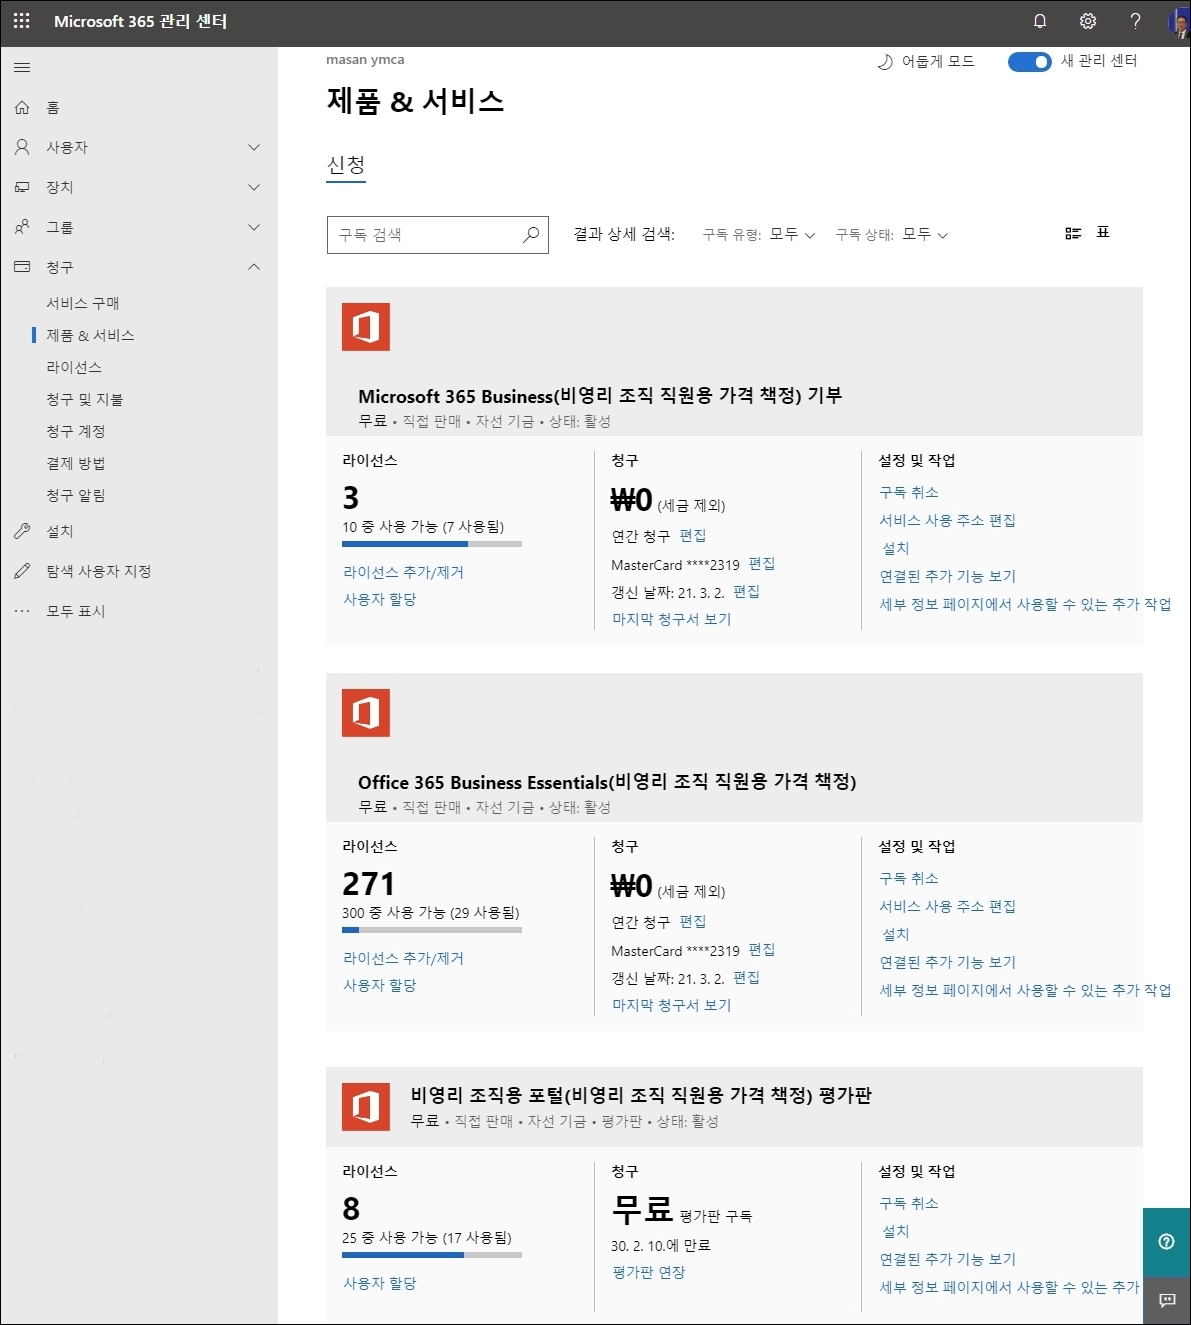This screenshot has width=1191, height=1325.
Task: Click the 모두 표시 ellipsis icon
Action: pos(22,611)
